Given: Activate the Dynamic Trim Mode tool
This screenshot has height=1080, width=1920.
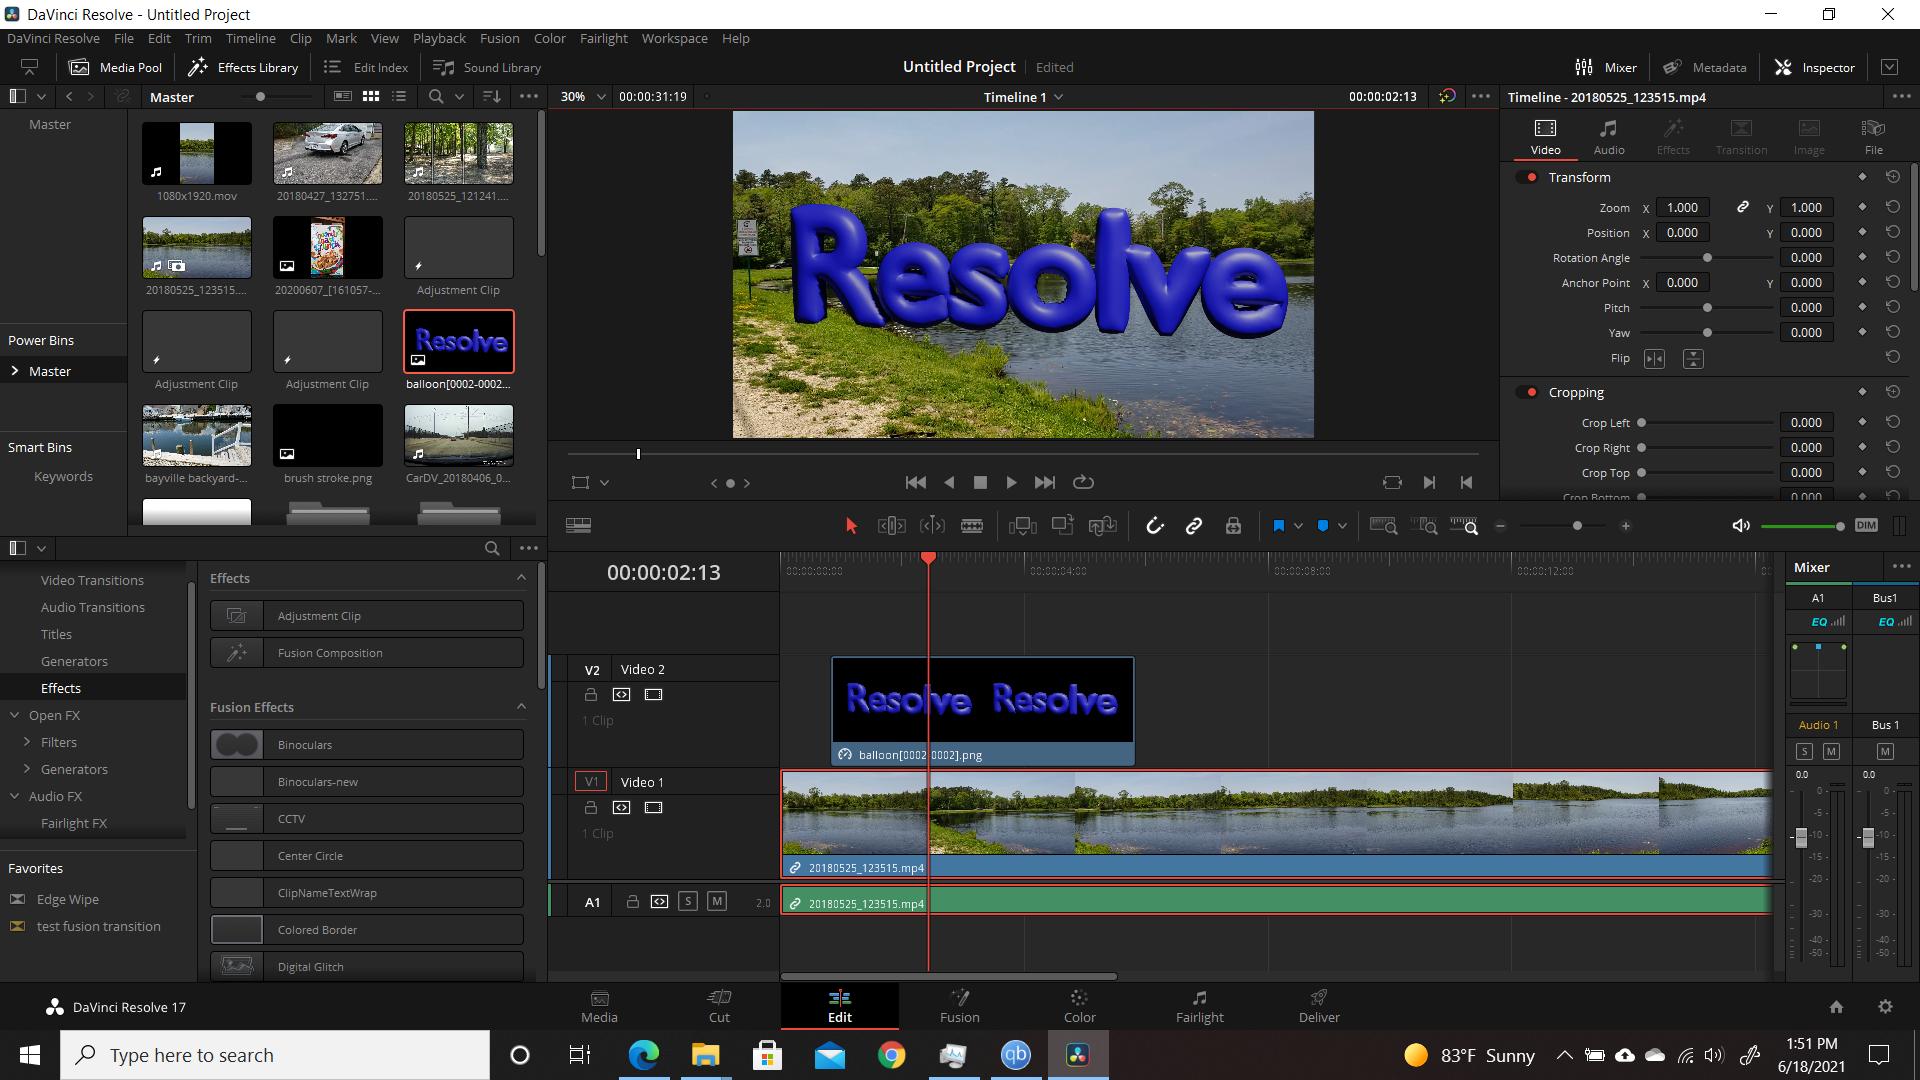Looking at the screenshot, I should coord(932,526).
